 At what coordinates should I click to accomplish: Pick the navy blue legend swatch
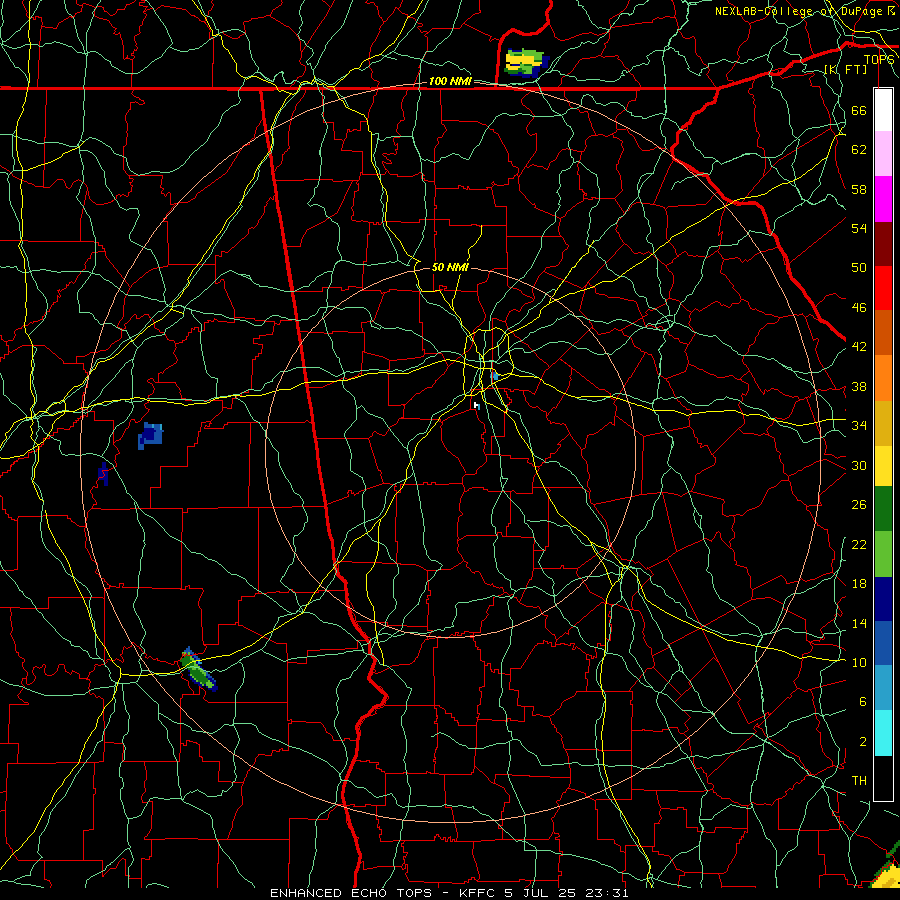pos(883,599)
